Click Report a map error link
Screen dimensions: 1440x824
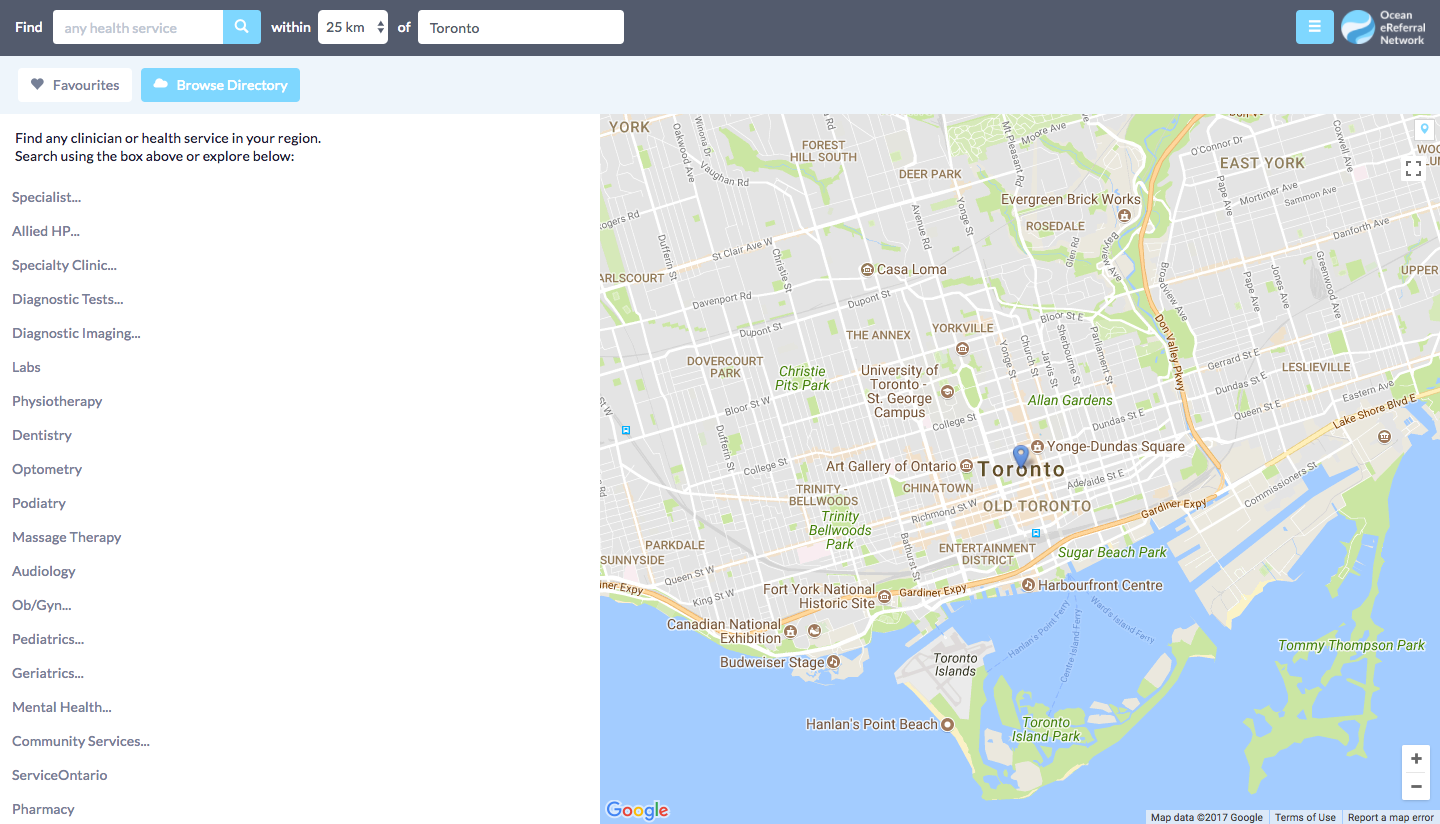[x=1390, y=817]
